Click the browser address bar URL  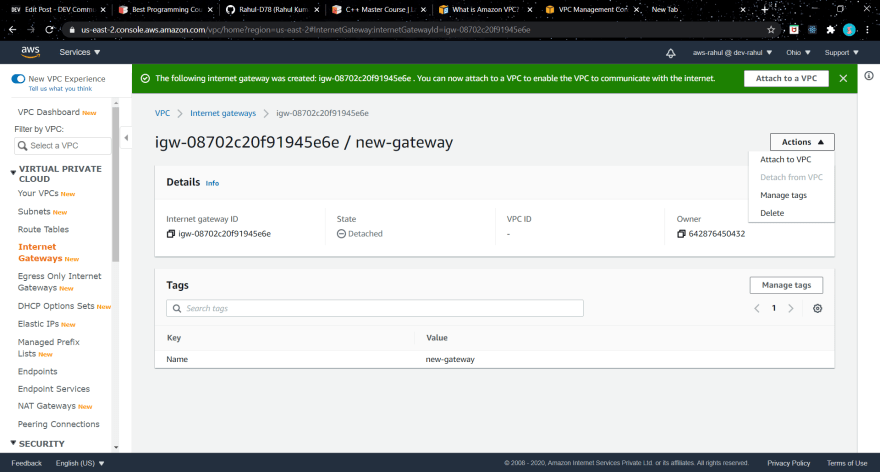pos(305,30)
